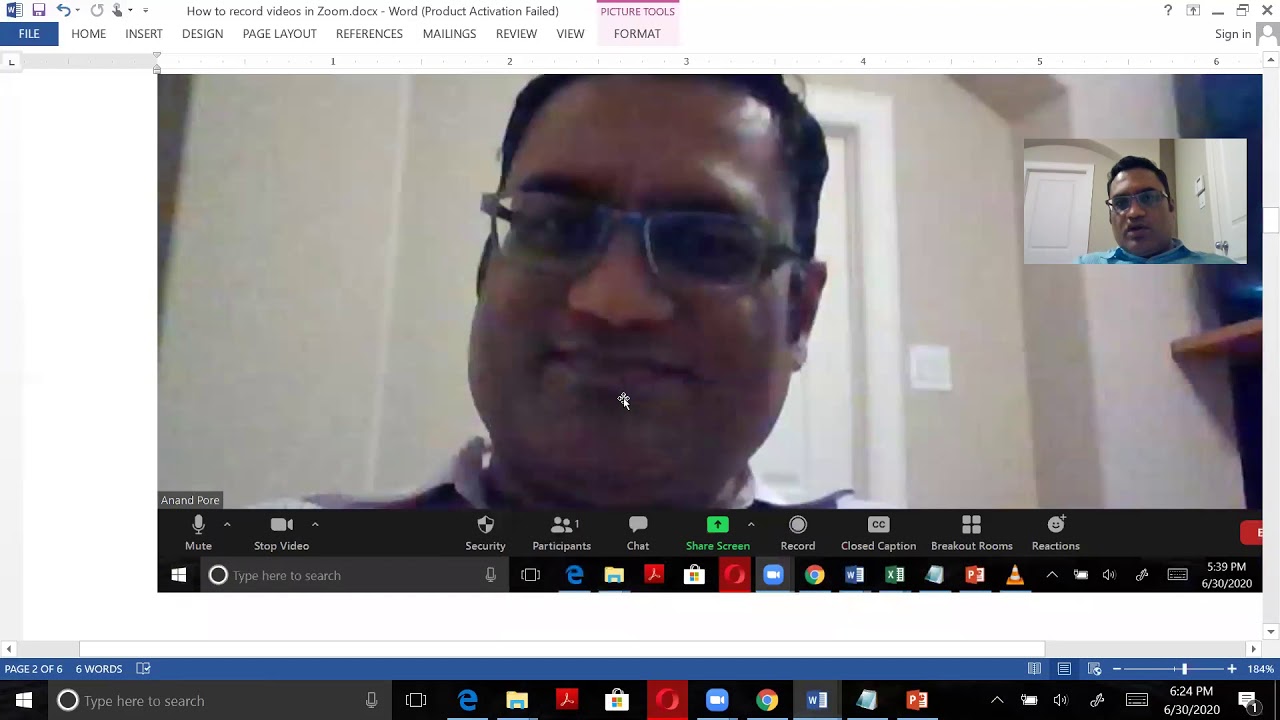Click the Word application icon in title bar

click(14, 11)
